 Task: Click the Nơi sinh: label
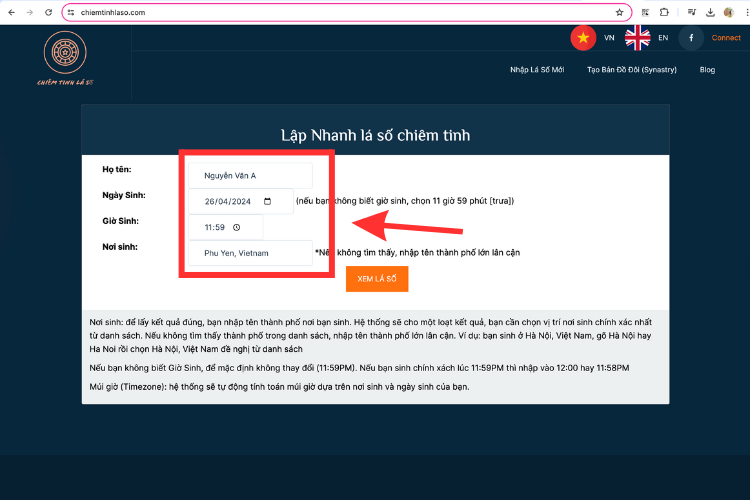120,247
